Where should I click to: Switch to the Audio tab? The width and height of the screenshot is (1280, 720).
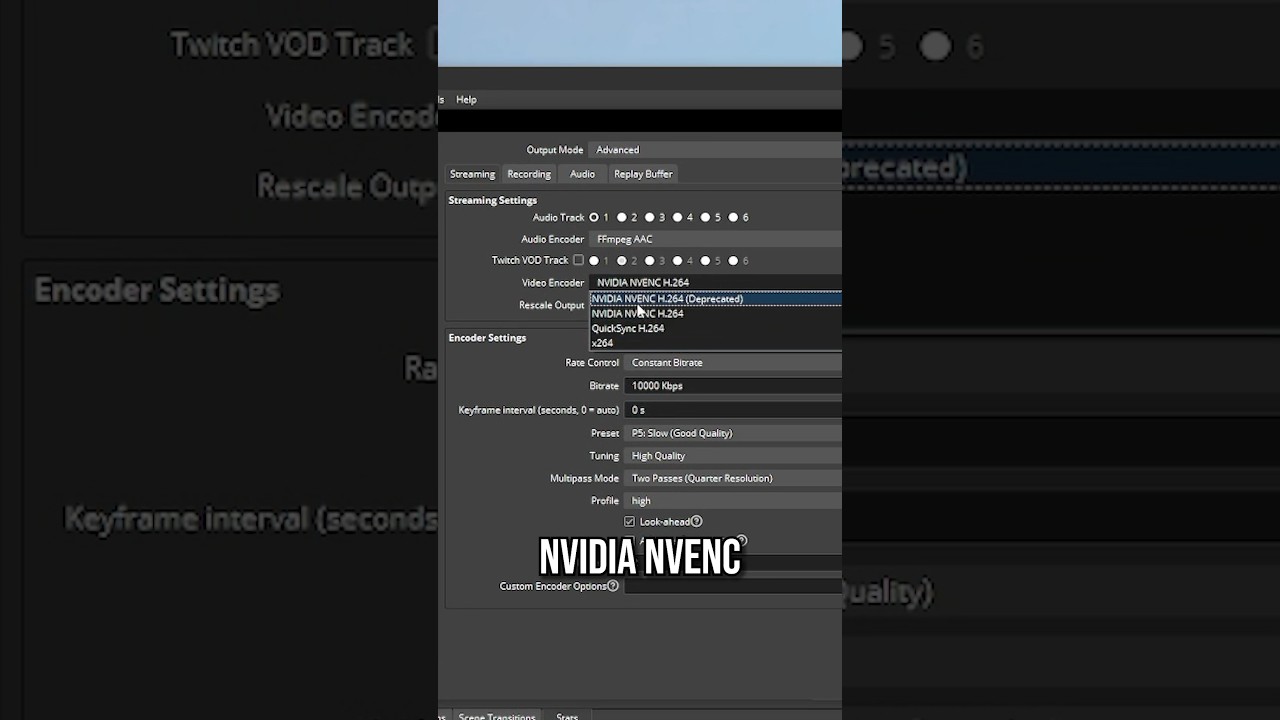point(582,174)
